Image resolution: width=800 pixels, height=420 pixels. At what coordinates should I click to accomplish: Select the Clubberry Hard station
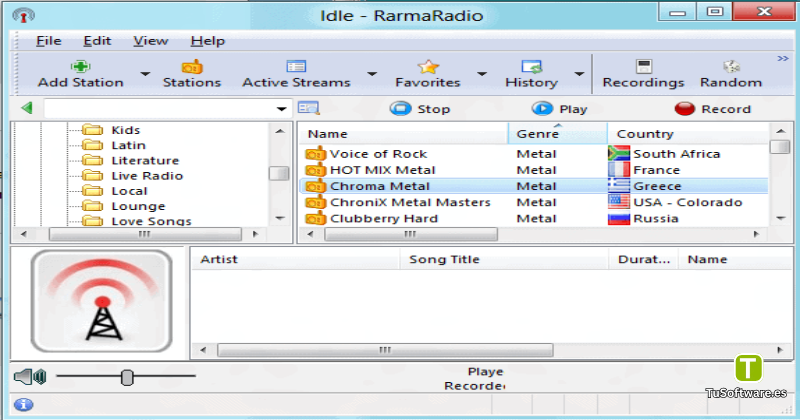tap(384, 218)
